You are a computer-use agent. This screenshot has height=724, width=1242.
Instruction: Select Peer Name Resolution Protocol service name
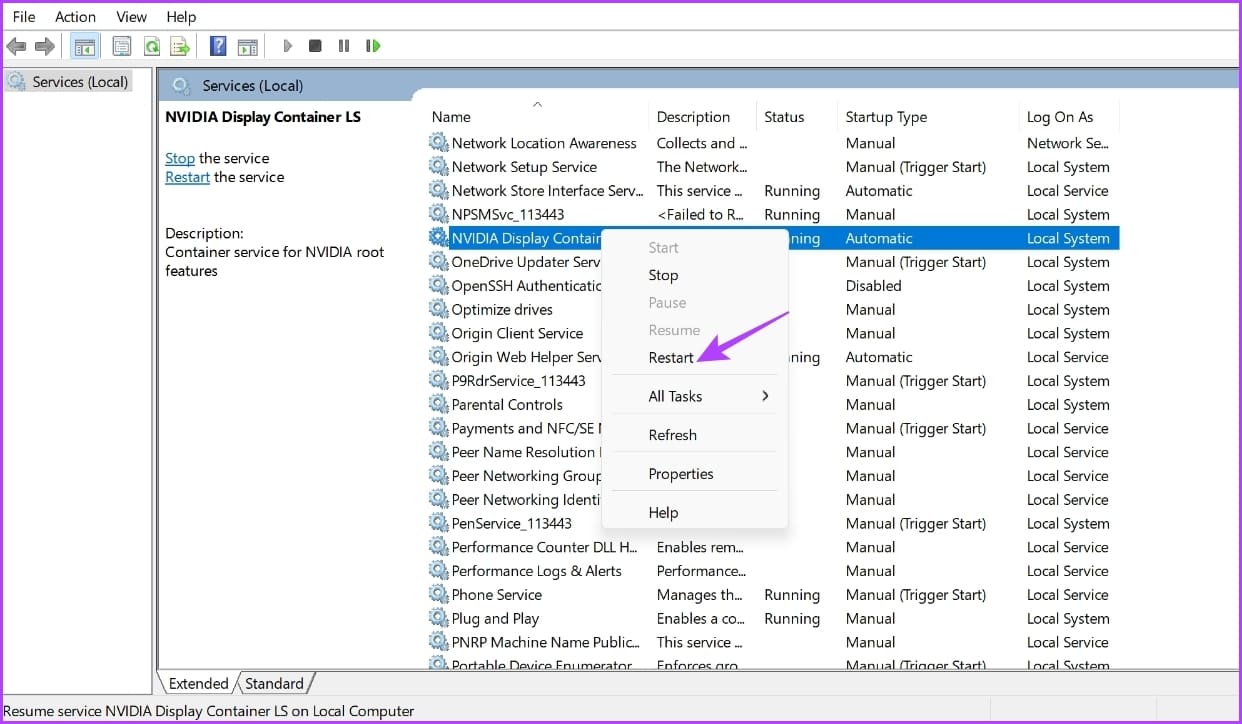click(x=526, y=452)
